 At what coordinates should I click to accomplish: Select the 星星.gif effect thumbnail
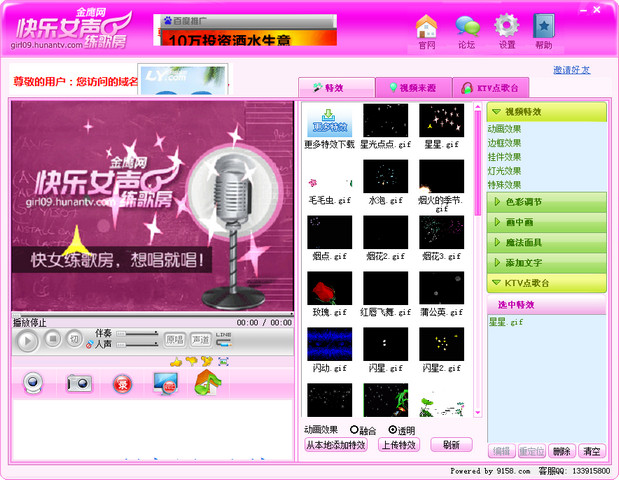point(441,120)
